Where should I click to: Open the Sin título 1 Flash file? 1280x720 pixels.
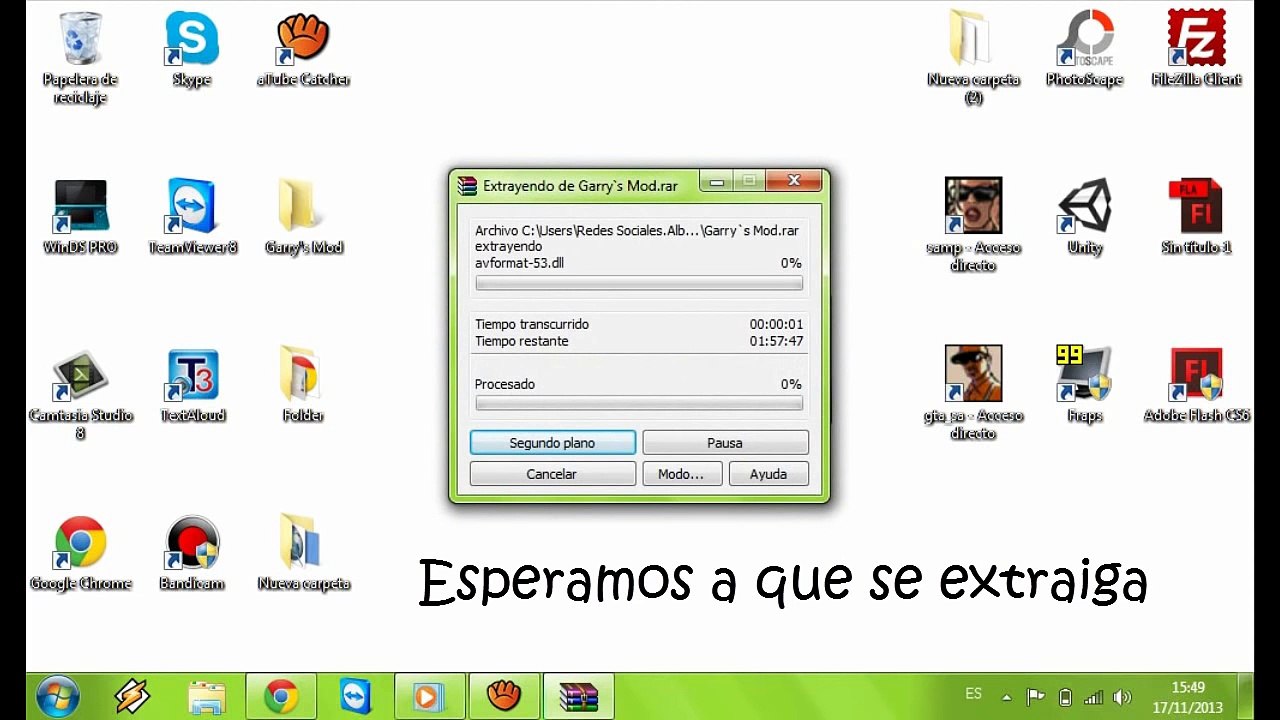pyautogui.click(x=1197, y=217)
